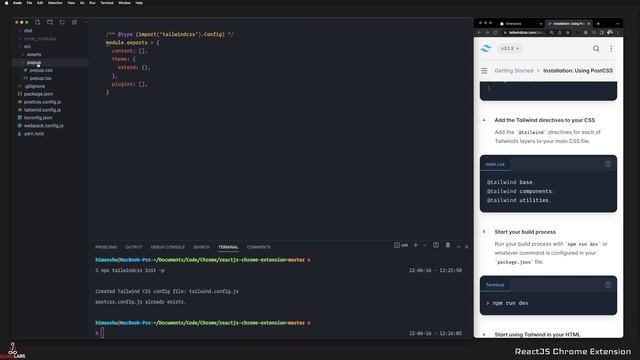Select the TERMINAL panel tab
Viewport: 640px width, 360px height.
pyautogui.click(x=228, y=247)
